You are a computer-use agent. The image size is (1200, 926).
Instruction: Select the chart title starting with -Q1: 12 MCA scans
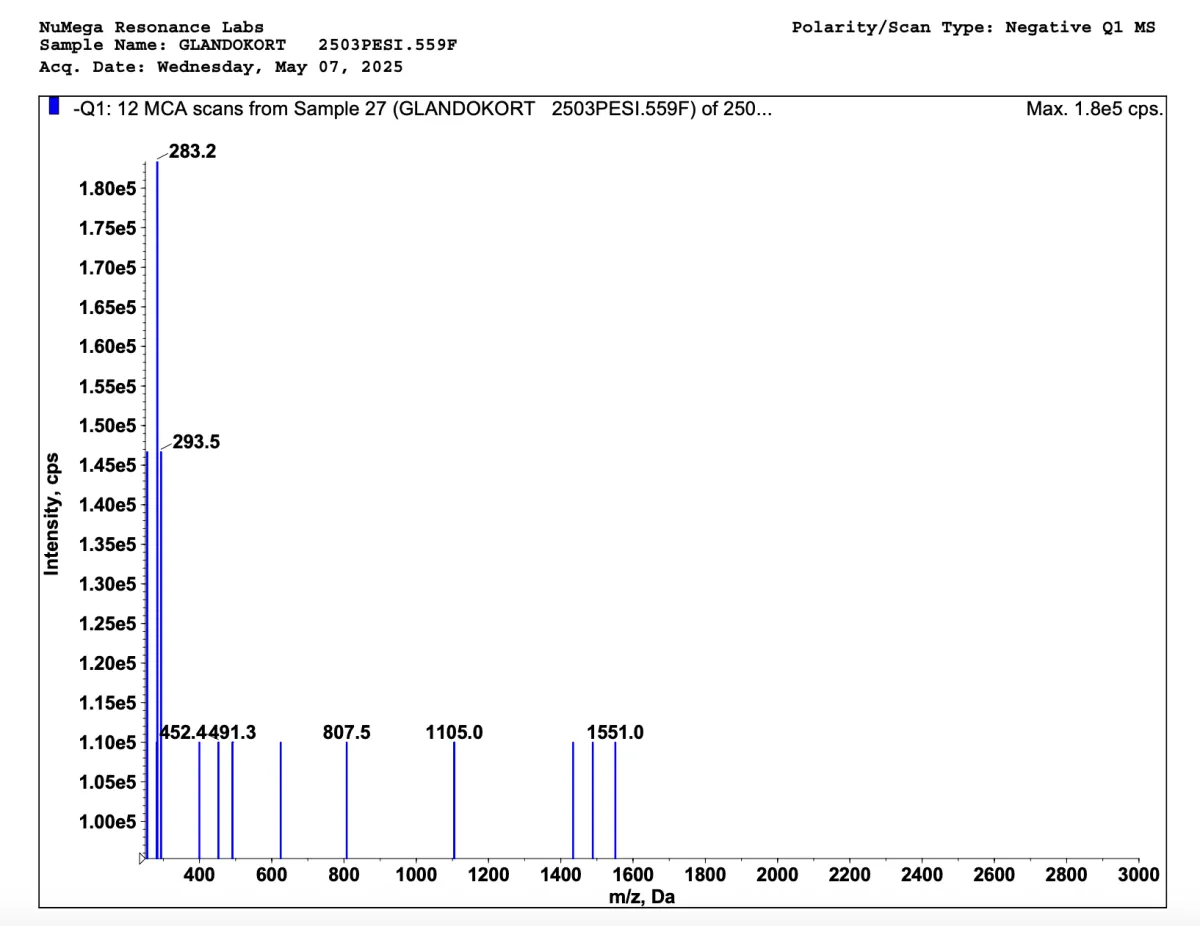[x=421, y=108]
